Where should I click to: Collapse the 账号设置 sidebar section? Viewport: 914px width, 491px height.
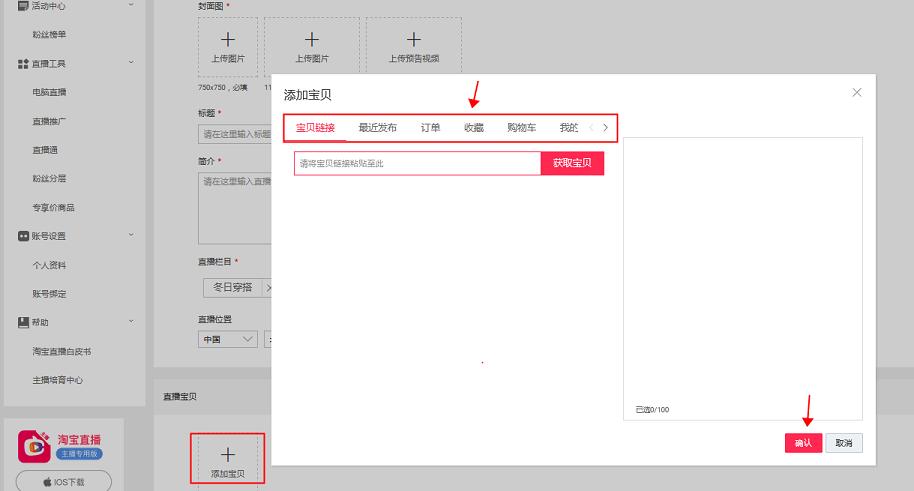point(131,236)
